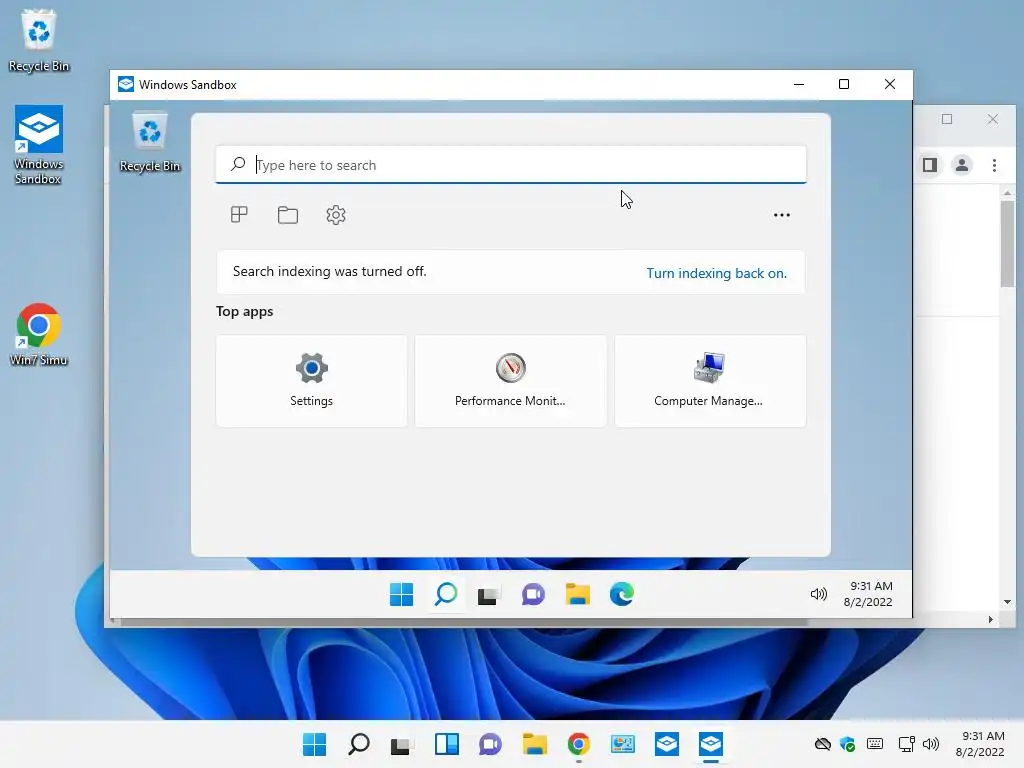Open host Task View icon
Screen dimensions: 1024x768
(402, 744)
